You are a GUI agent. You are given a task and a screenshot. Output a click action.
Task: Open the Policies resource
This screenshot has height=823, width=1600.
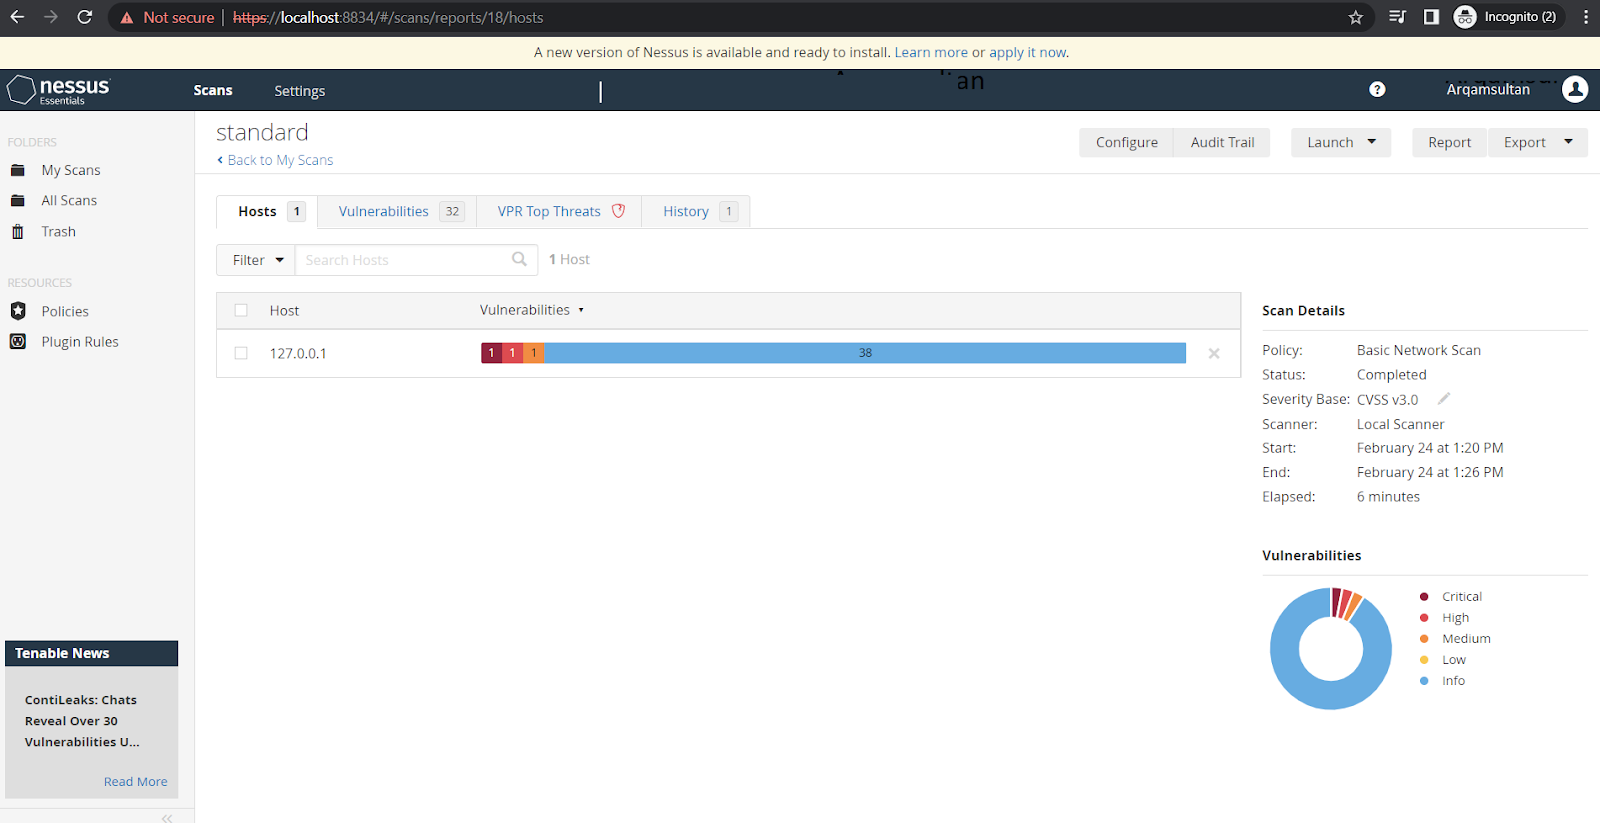(65, 311)
